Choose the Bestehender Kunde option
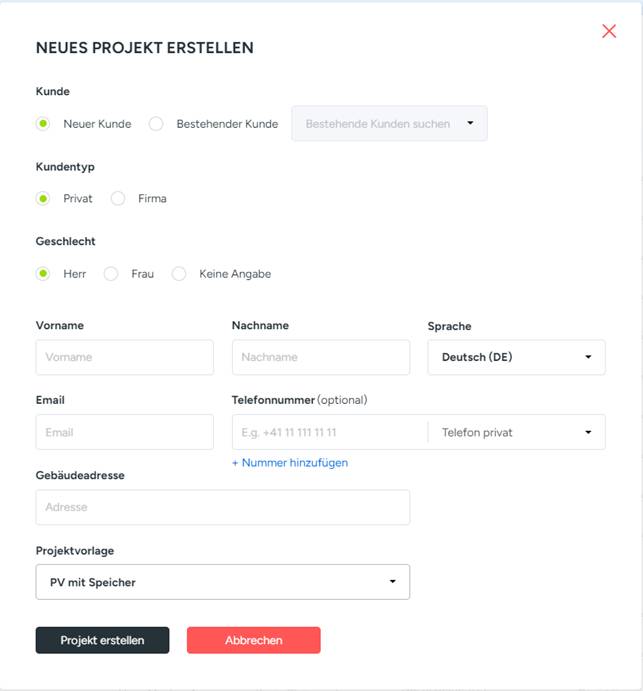This screenshot has height=691, width=643. [x=156, y=124]
